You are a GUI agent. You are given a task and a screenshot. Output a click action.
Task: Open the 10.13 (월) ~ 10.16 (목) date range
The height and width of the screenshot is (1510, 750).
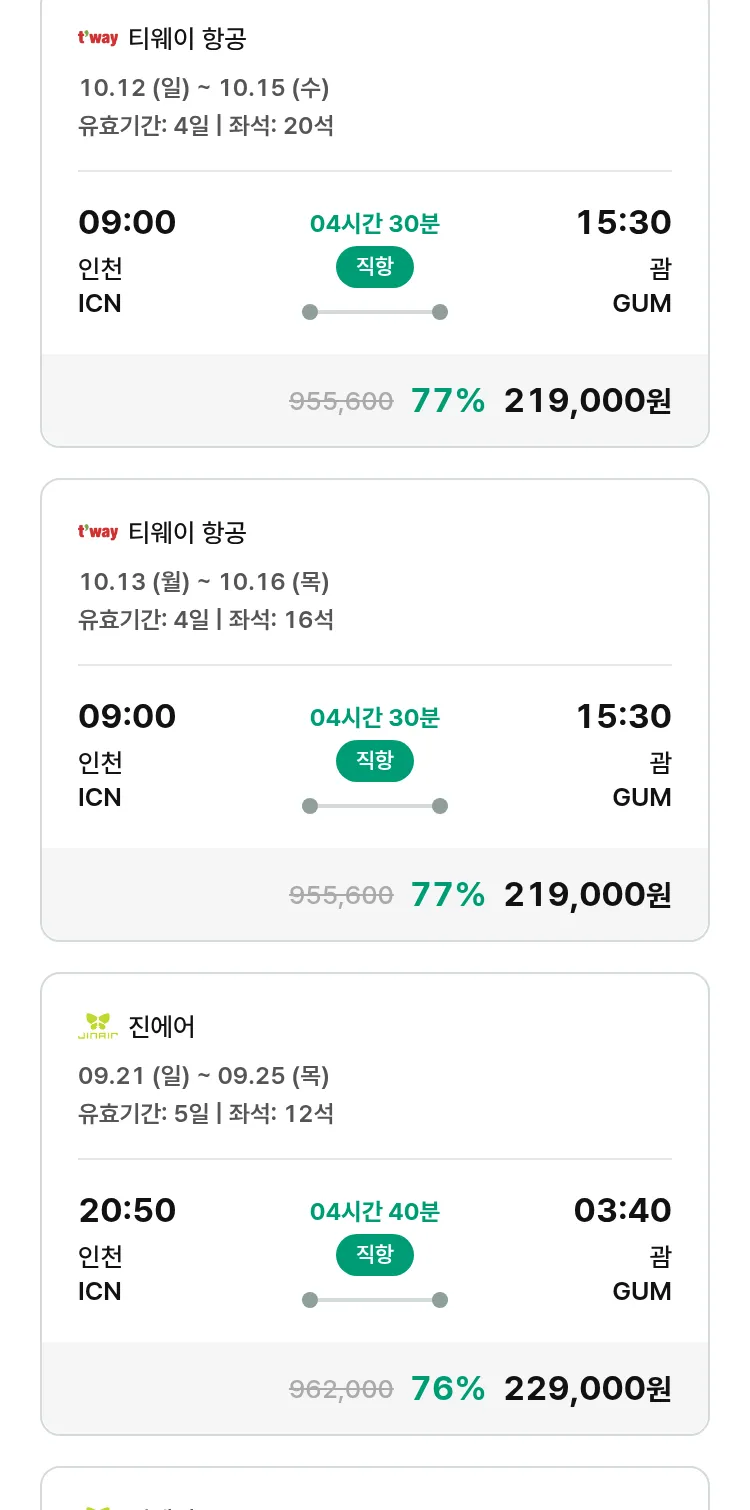point(204,582)
